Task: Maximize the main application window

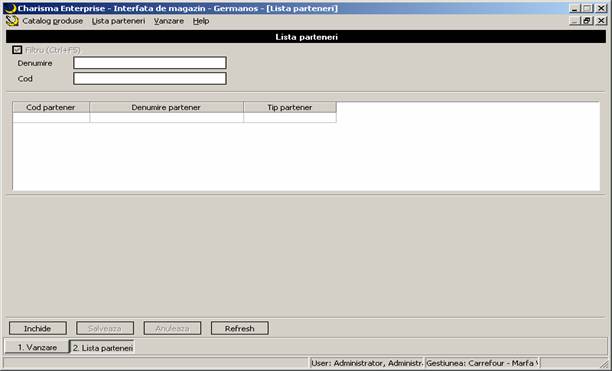Action: [587, 8]
